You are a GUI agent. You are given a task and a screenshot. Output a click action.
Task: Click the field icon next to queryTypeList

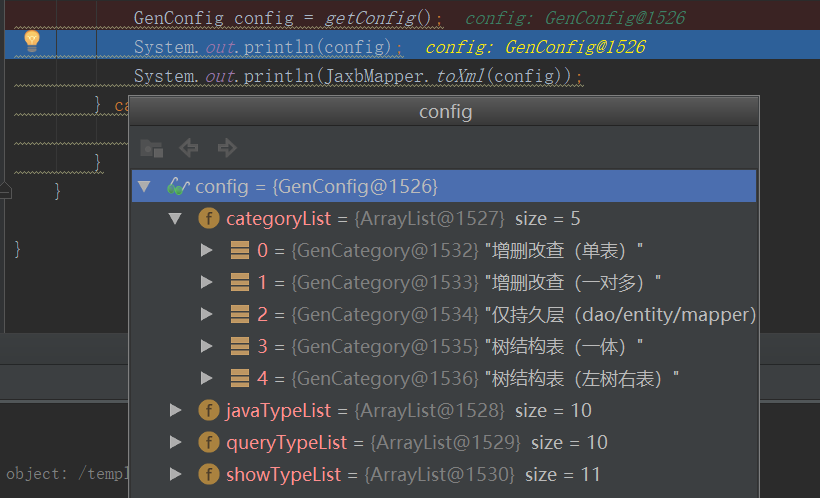pos(209,443)
